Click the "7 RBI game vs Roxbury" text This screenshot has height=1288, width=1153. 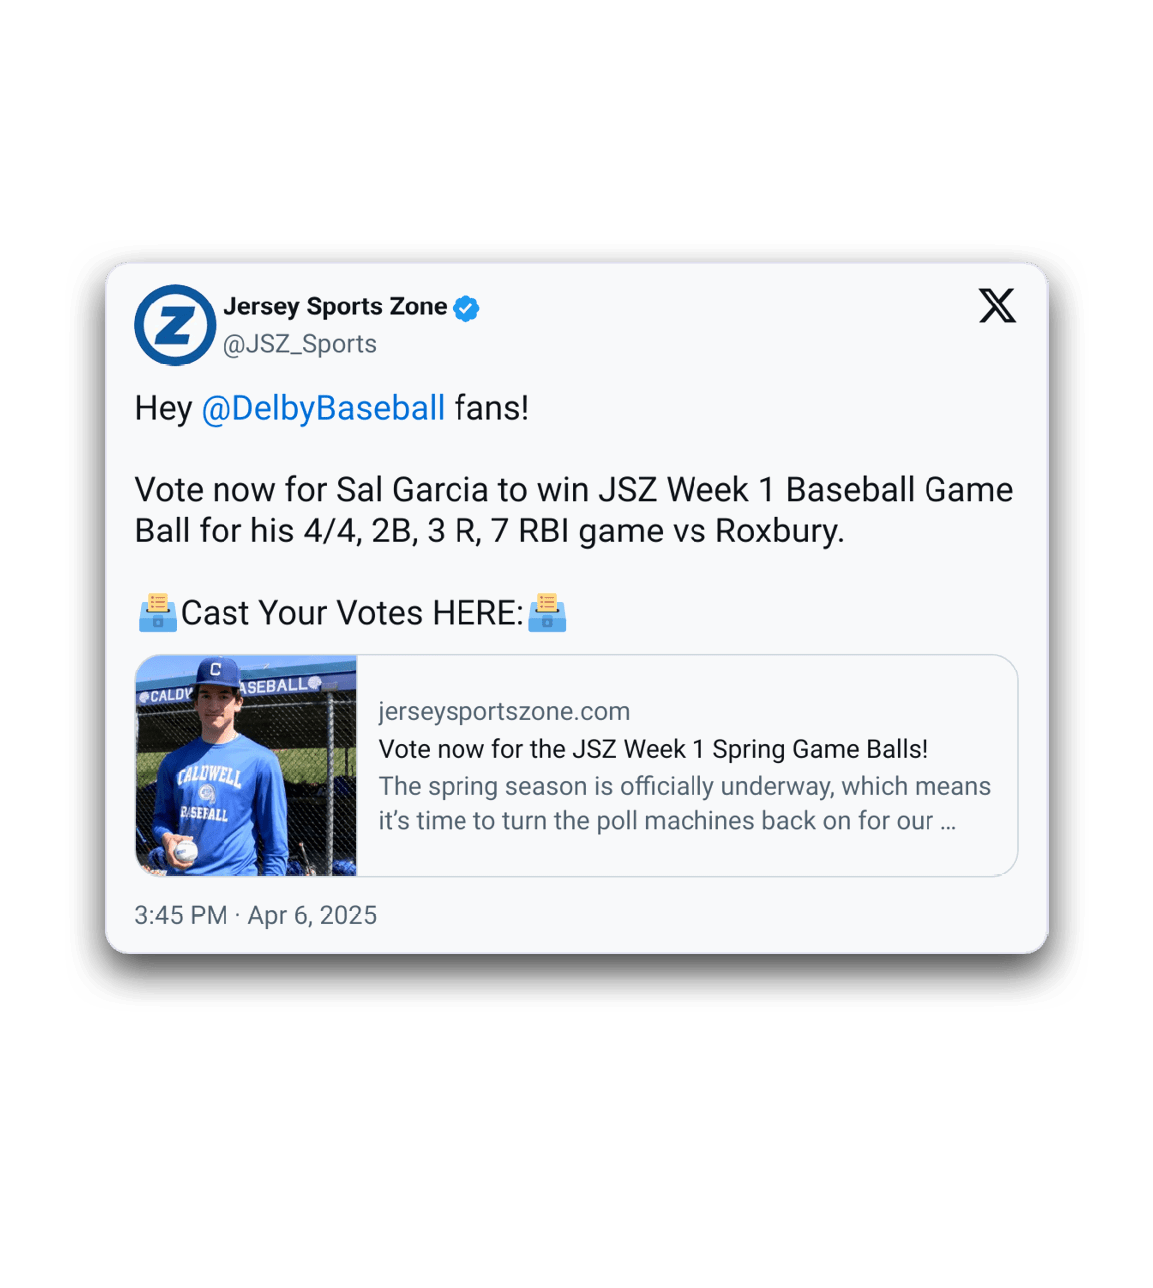(667, 531)
